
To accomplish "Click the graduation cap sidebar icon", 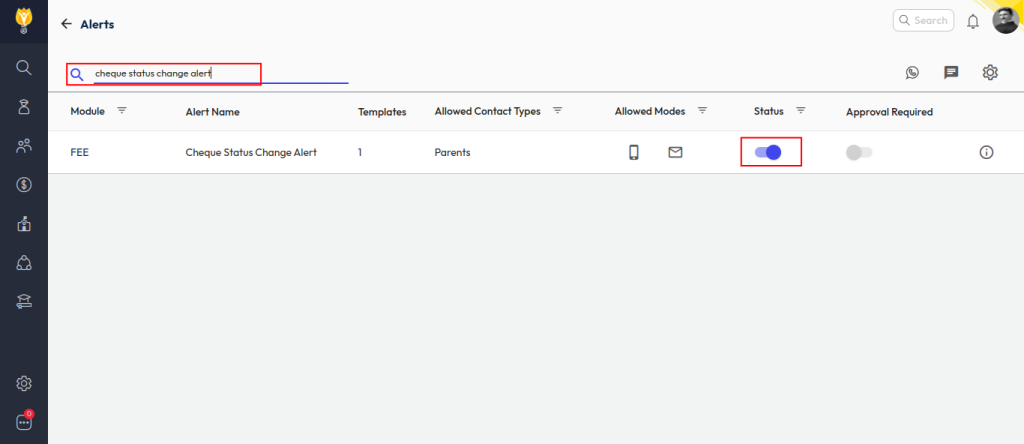I will pyautogui.click(x=24, y=301).
